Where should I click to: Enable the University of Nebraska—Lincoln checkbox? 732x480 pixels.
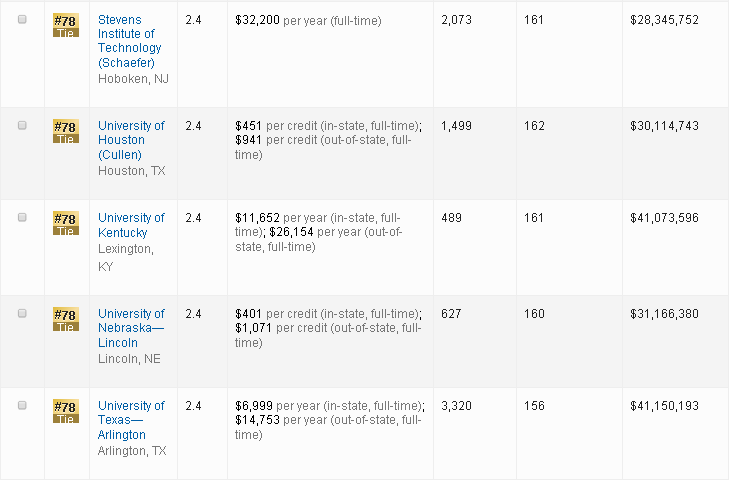[23, 314]
